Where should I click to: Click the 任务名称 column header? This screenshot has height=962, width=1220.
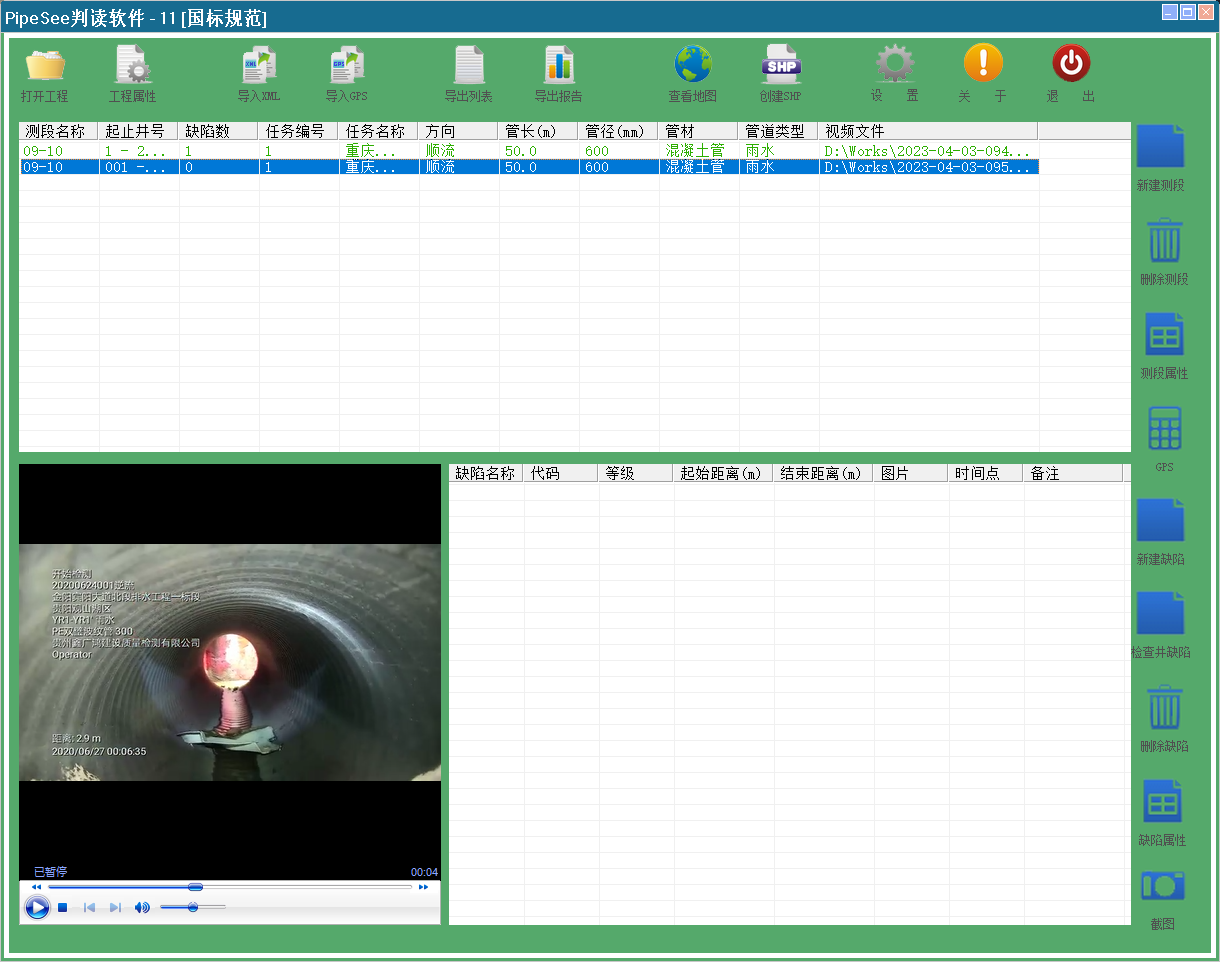[378, 131]
